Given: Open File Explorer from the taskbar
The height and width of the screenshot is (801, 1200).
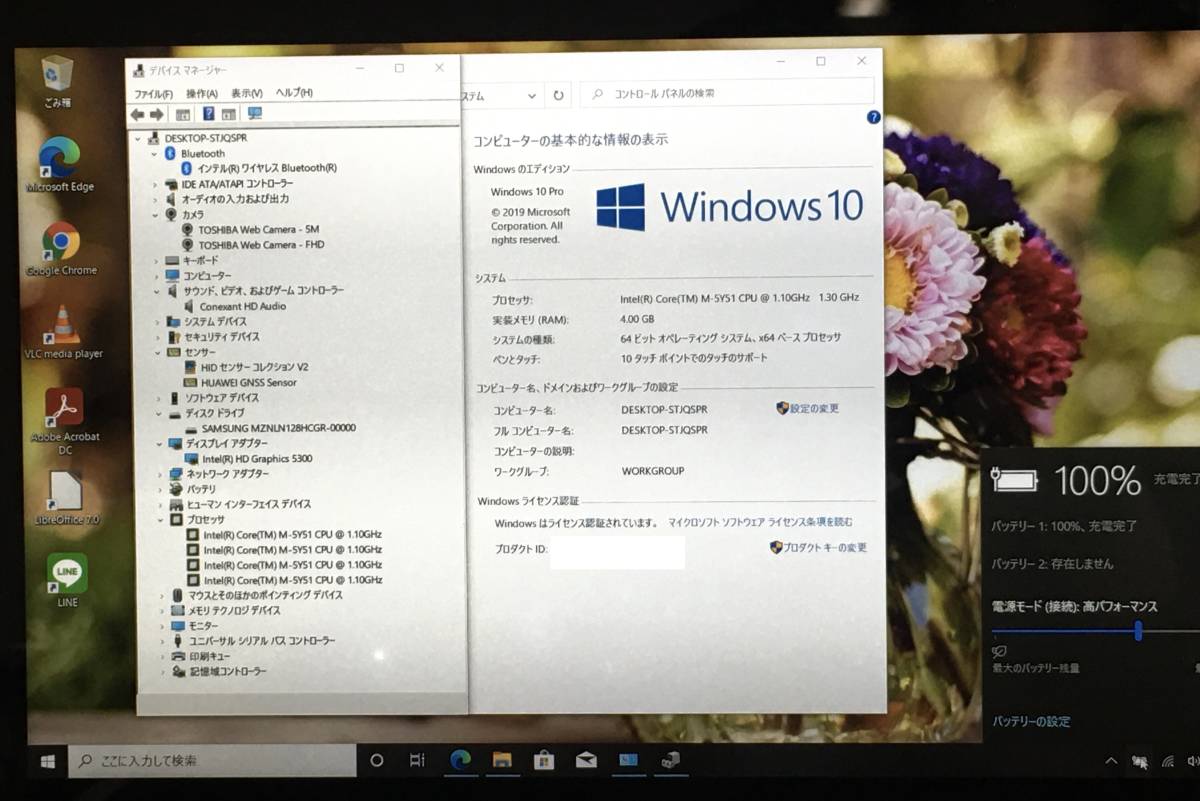Looking at the screenshot, I should click(x=502, y=760).
